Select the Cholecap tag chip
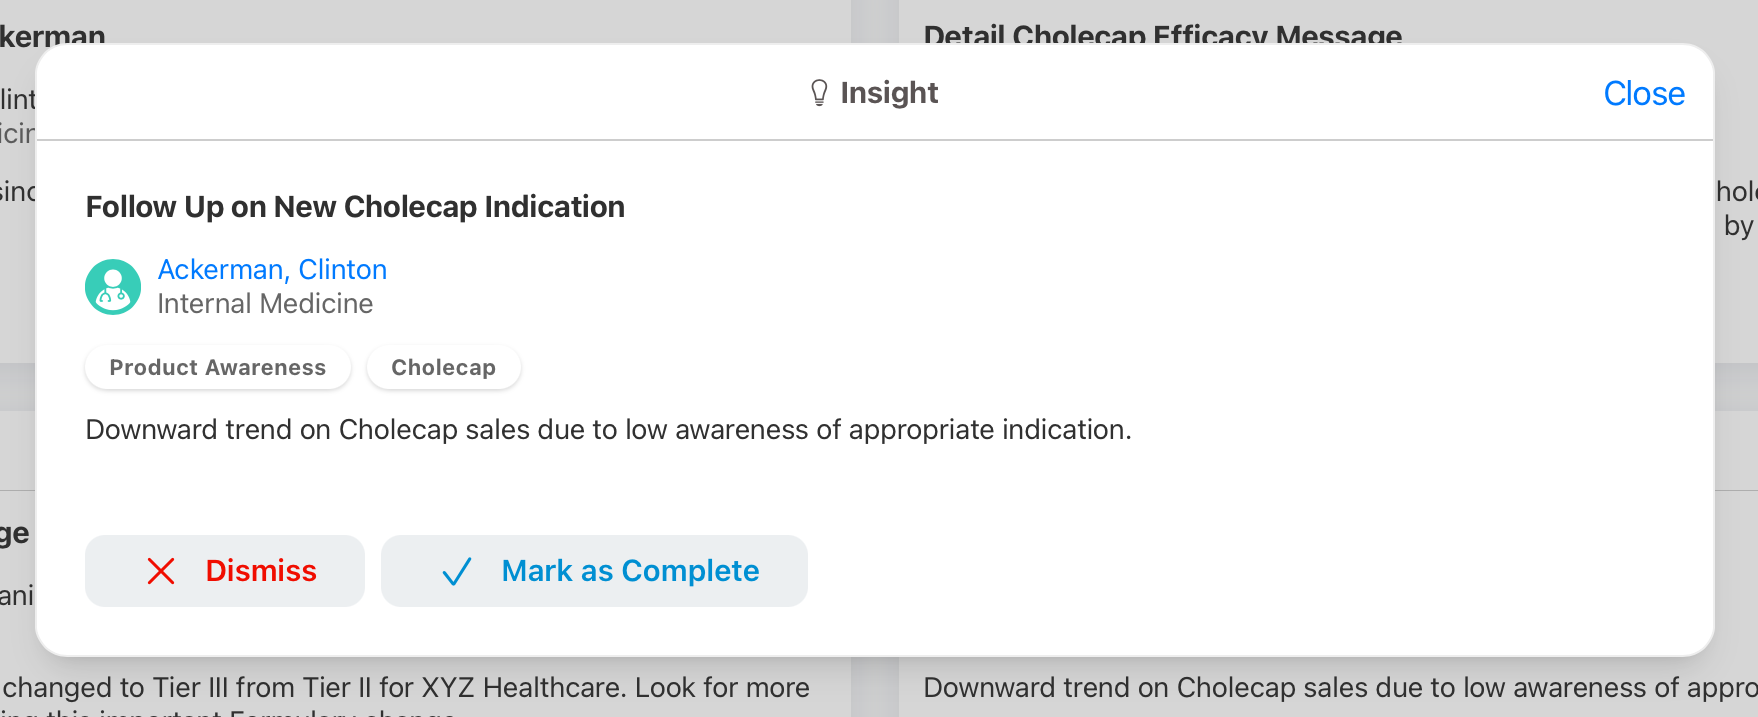 pos(443,368)
